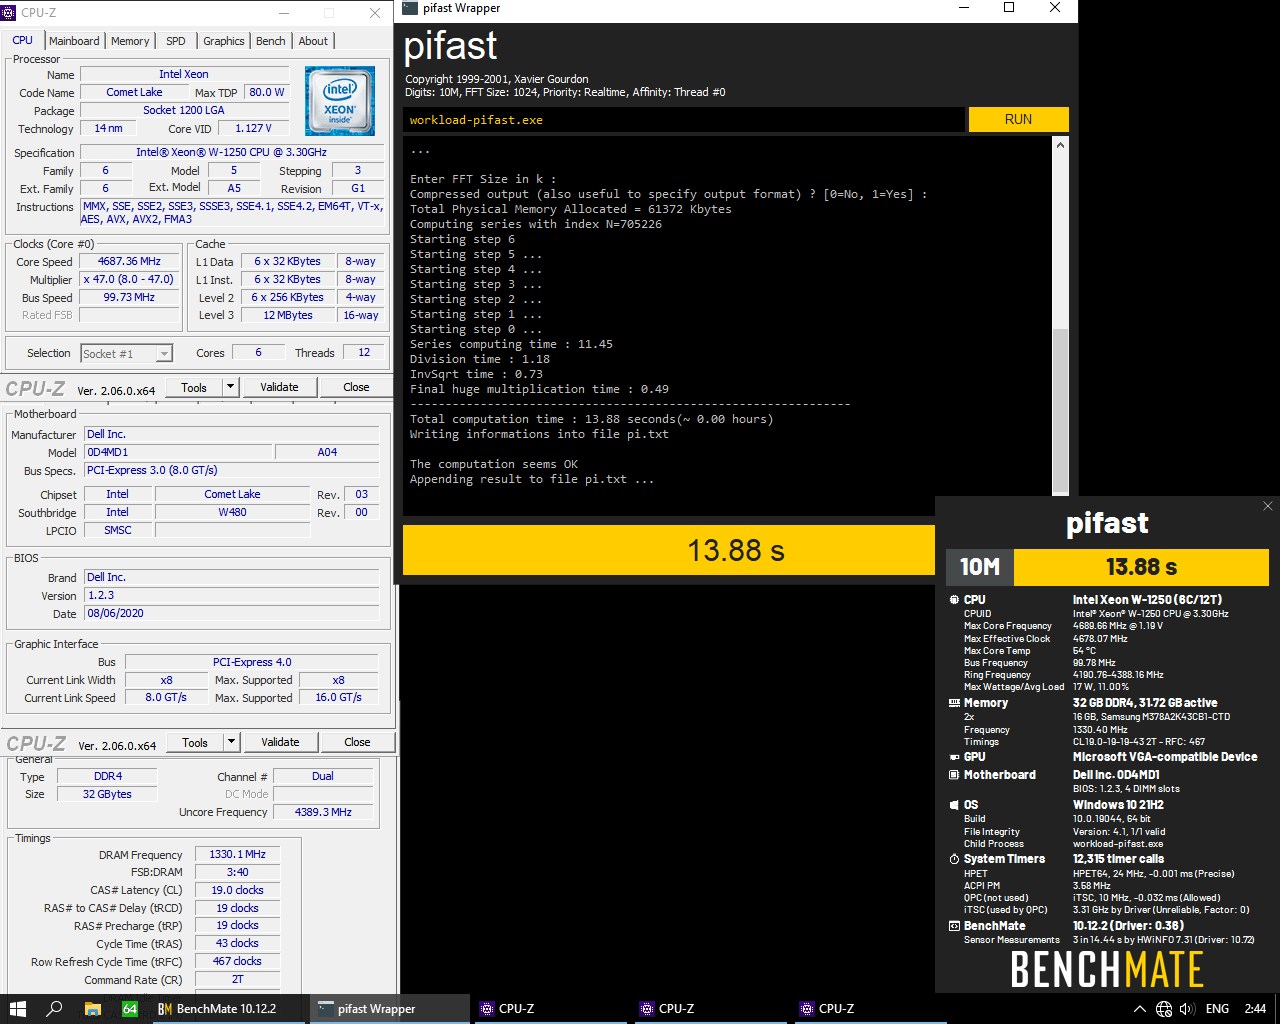This screenshot has height=1024, width=1280.
Task: Close the BenchMate result overlay
Action: (x=1268, y=506)
